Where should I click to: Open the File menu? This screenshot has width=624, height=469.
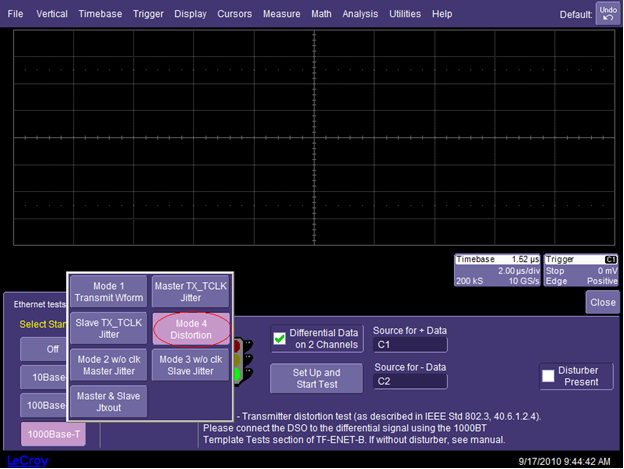[x=15, y=14]
